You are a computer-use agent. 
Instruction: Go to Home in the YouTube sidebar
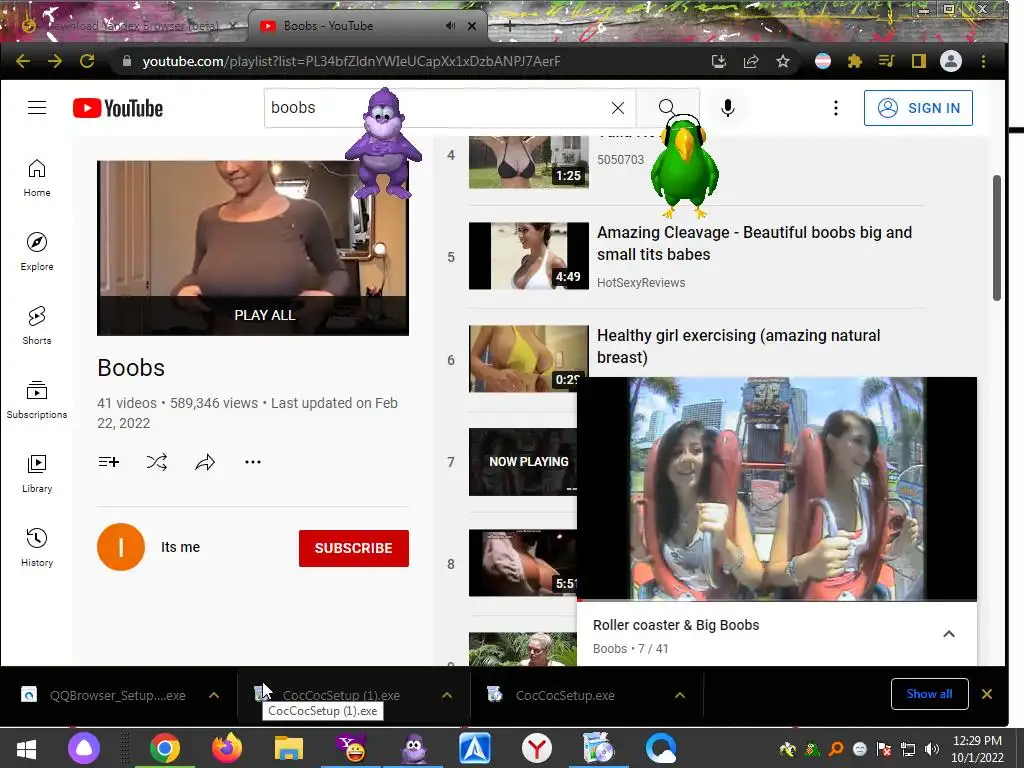(37, 178)
